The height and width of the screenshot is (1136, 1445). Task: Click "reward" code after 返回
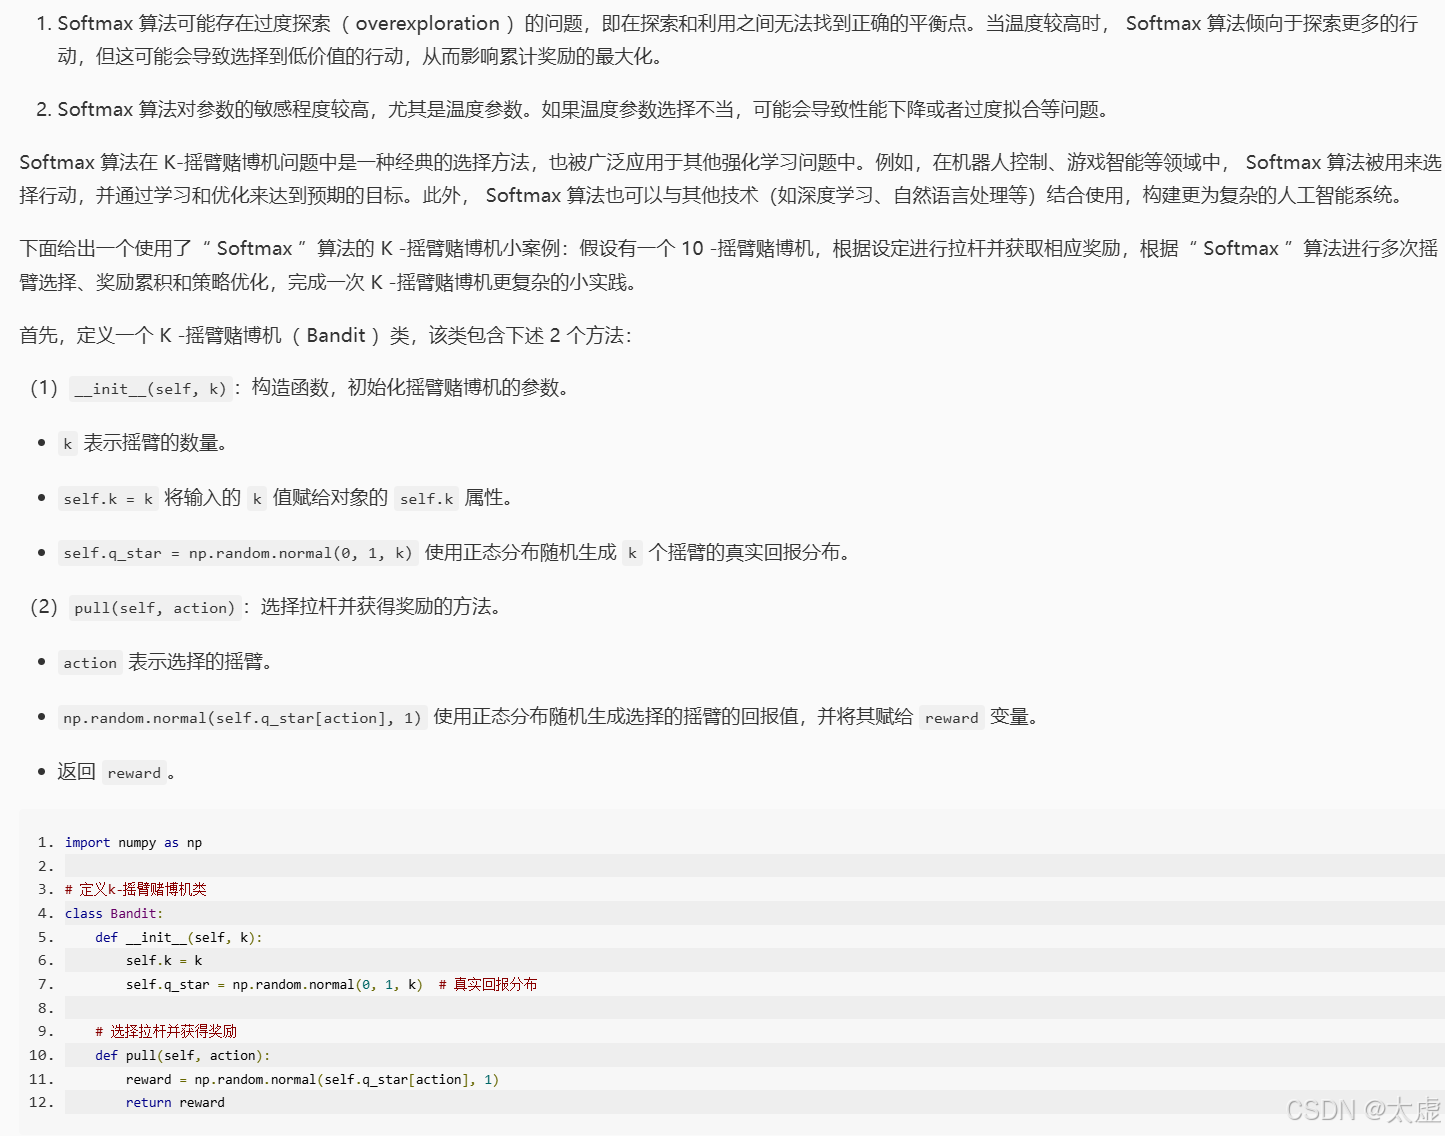[134, 772]
